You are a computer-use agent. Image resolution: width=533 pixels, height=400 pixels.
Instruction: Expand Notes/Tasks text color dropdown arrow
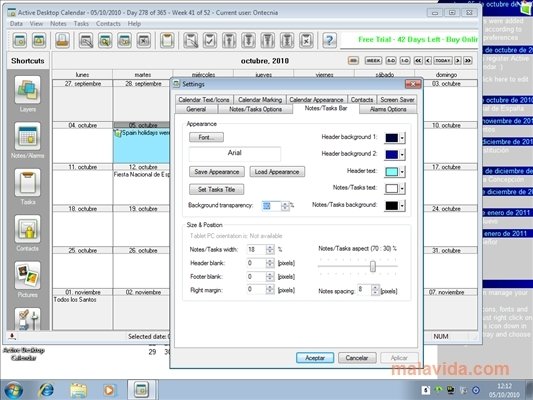[x=402, y=188]
